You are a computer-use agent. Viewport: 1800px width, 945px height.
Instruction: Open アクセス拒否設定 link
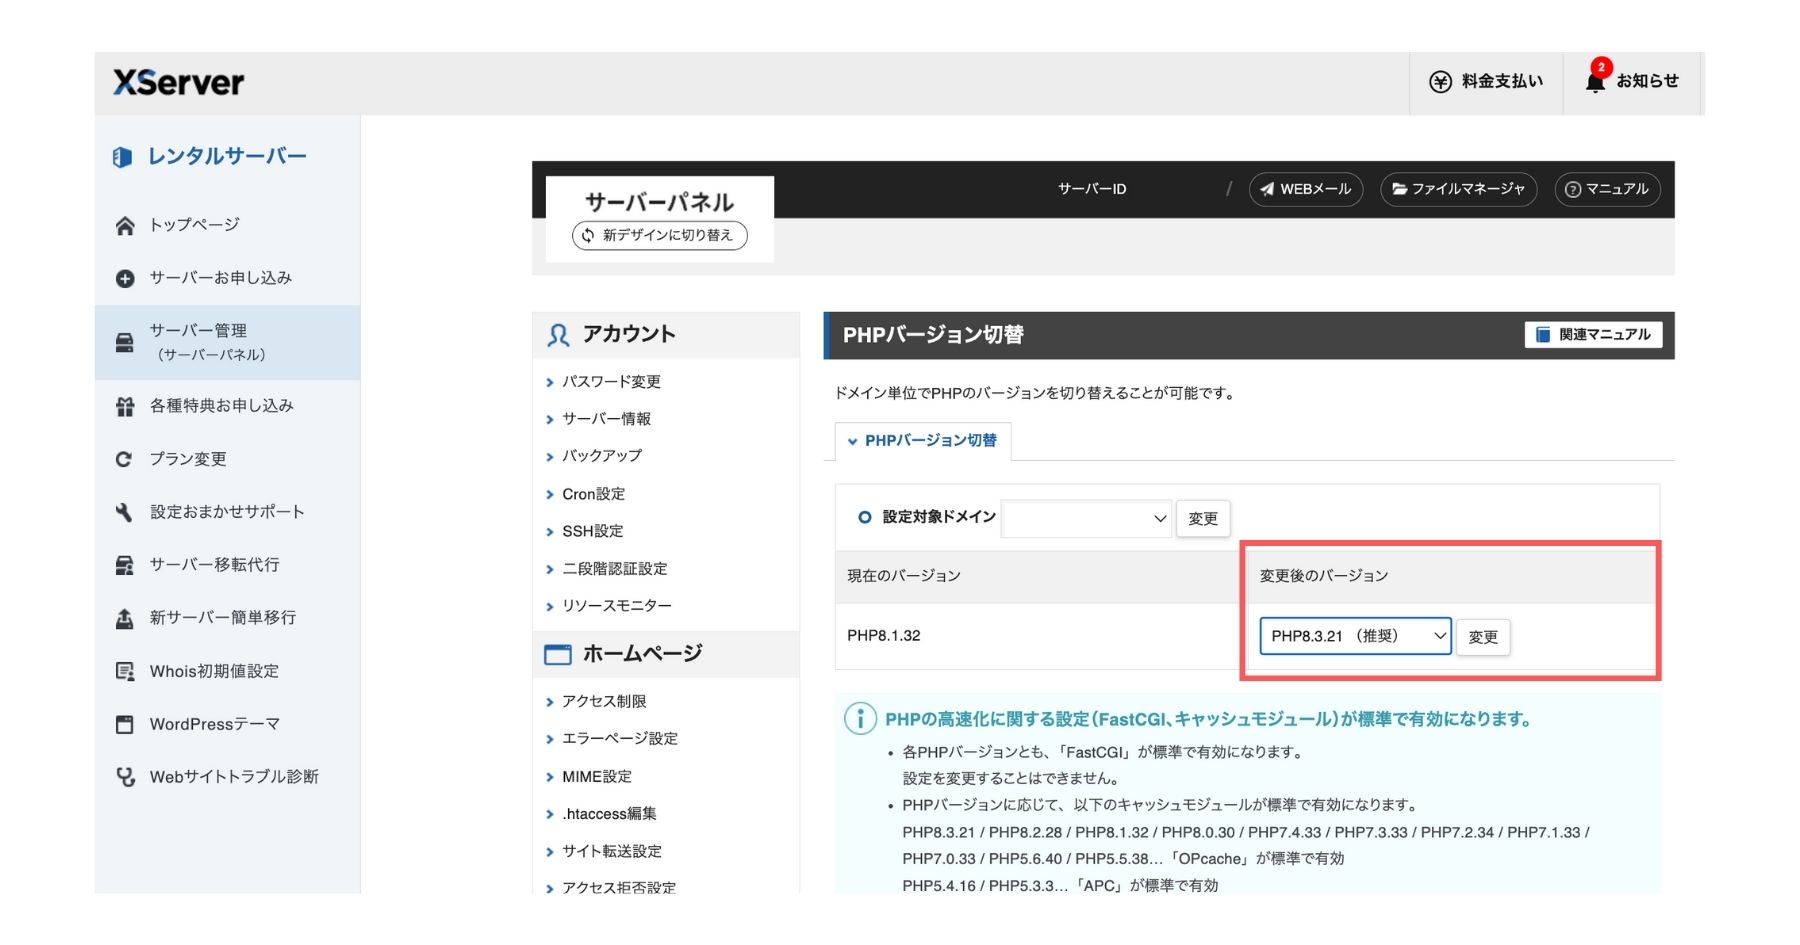click(x=619, y=888)
